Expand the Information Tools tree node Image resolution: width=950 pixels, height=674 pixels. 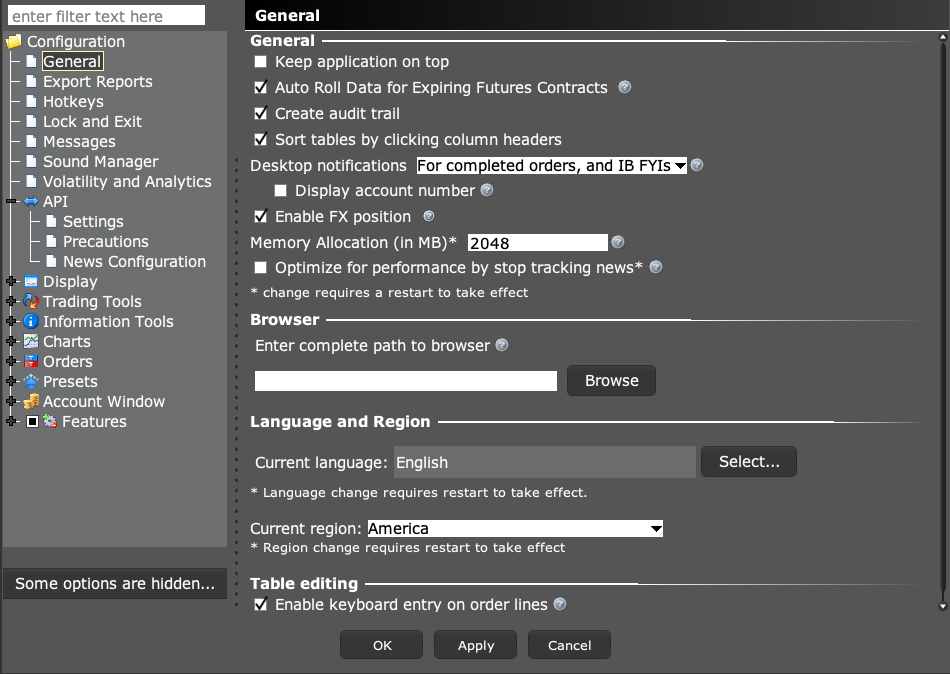coord(11,321)
